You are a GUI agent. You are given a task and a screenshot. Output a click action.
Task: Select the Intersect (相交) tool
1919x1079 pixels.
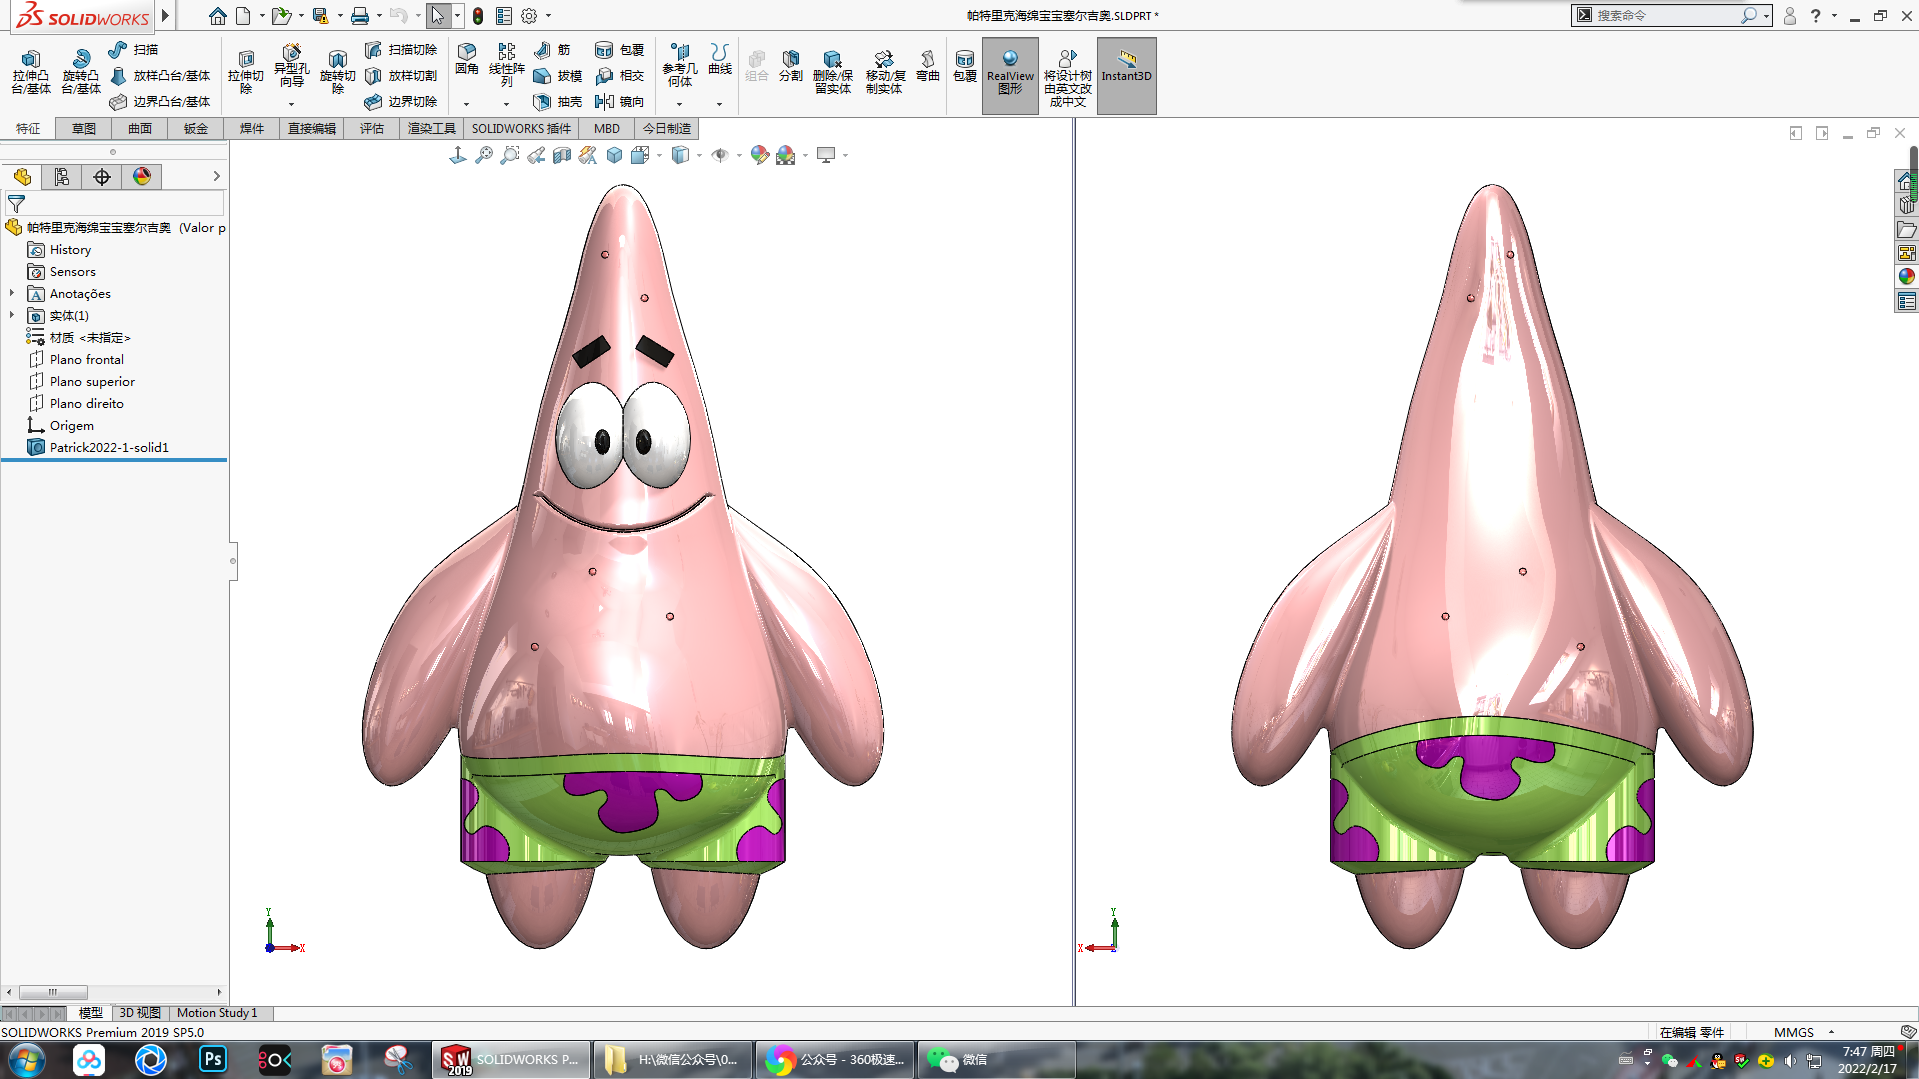[620, 75]
